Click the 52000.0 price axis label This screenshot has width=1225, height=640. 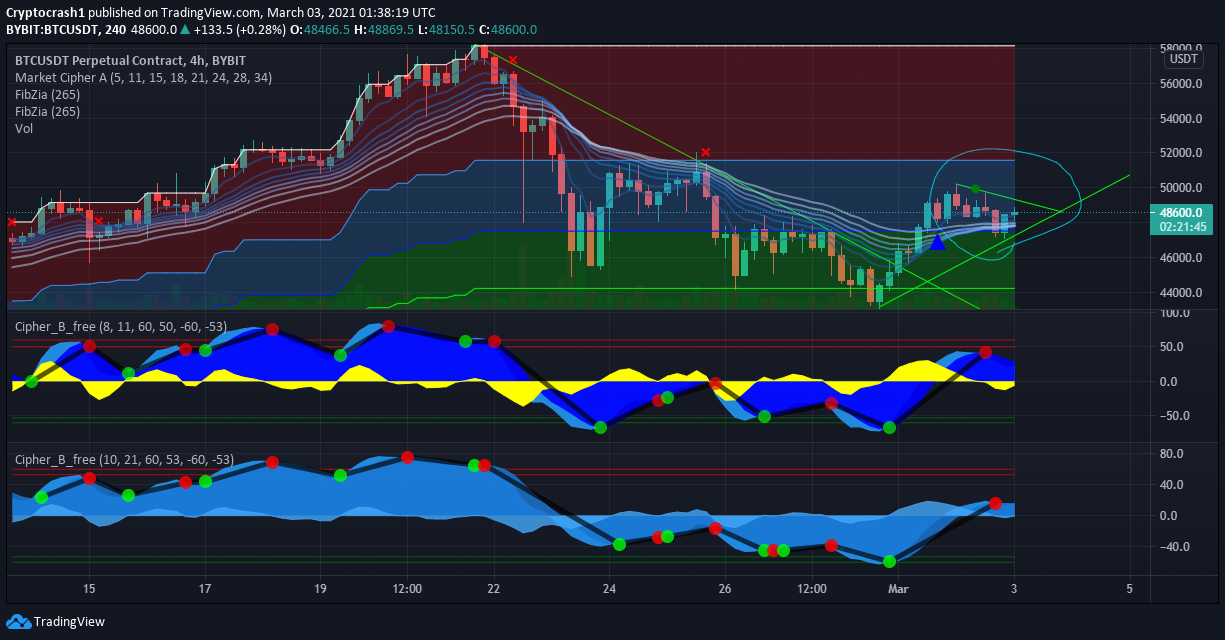coord(1182,153)
